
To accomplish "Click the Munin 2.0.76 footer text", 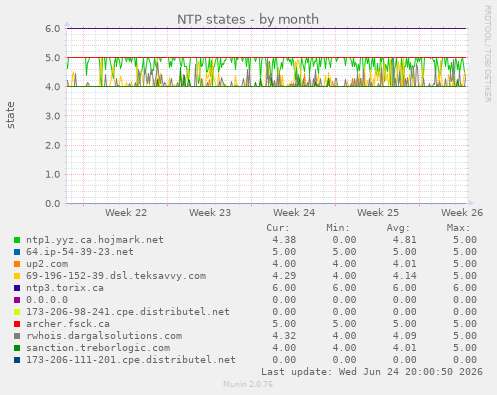I will tap(248, 384).
